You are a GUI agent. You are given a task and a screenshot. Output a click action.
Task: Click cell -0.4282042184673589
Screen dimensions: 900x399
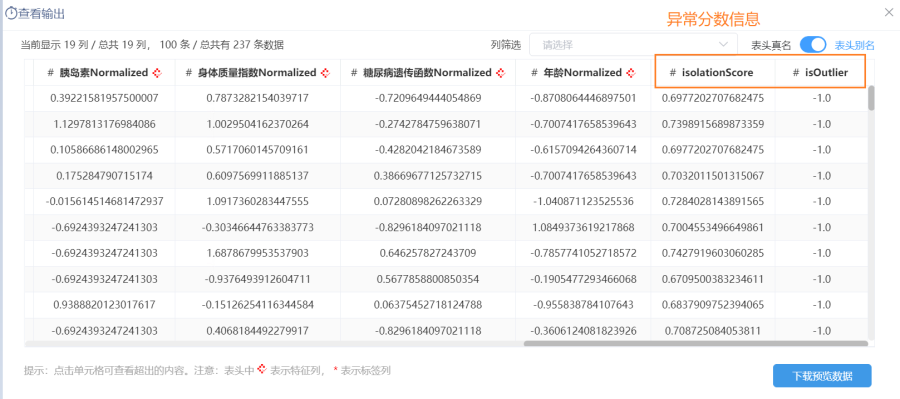point(428,150)
